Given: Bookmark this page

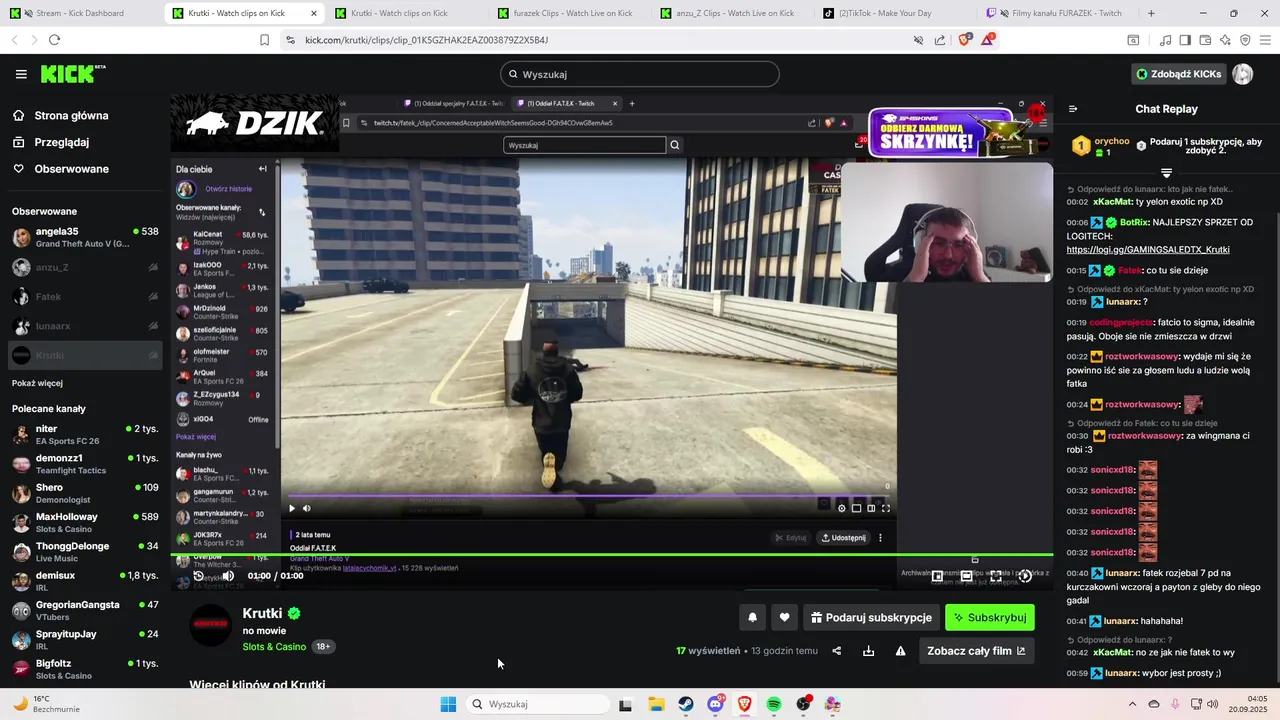Looking at the screenshot, I should 264,40.
